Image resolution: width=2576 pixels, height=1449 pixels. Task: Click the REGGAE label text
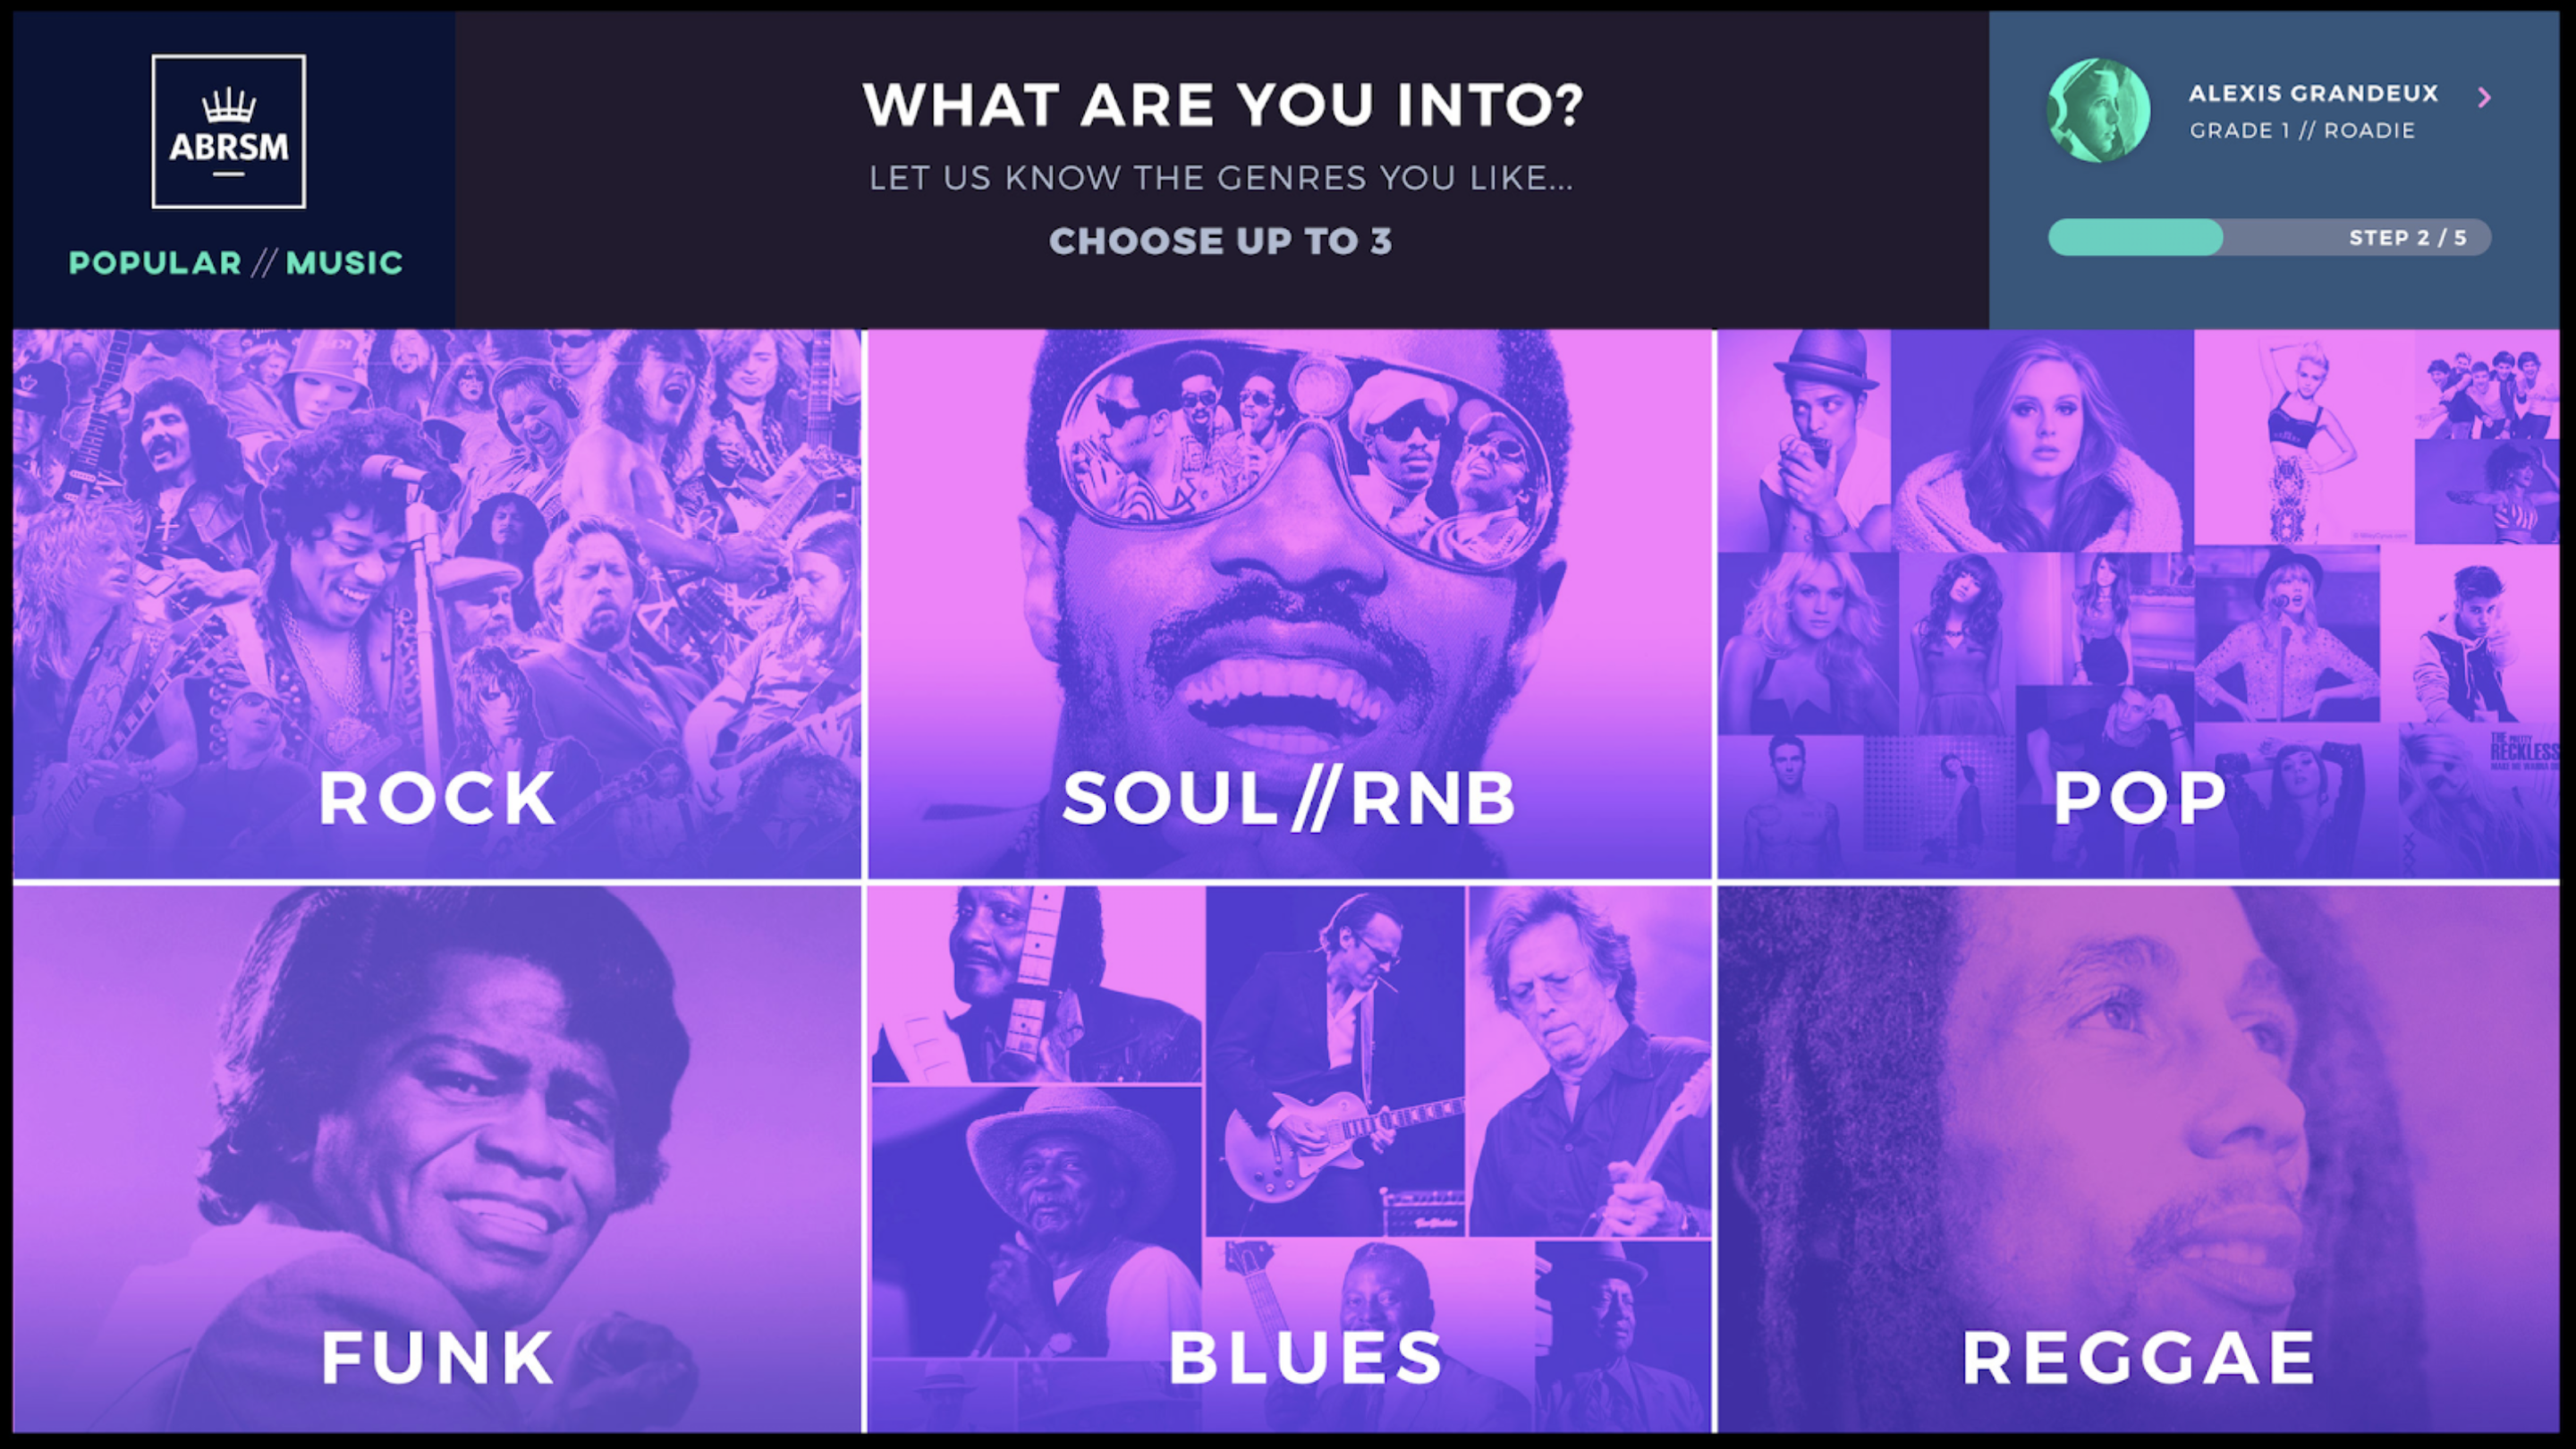(x=2139, y=1358)
